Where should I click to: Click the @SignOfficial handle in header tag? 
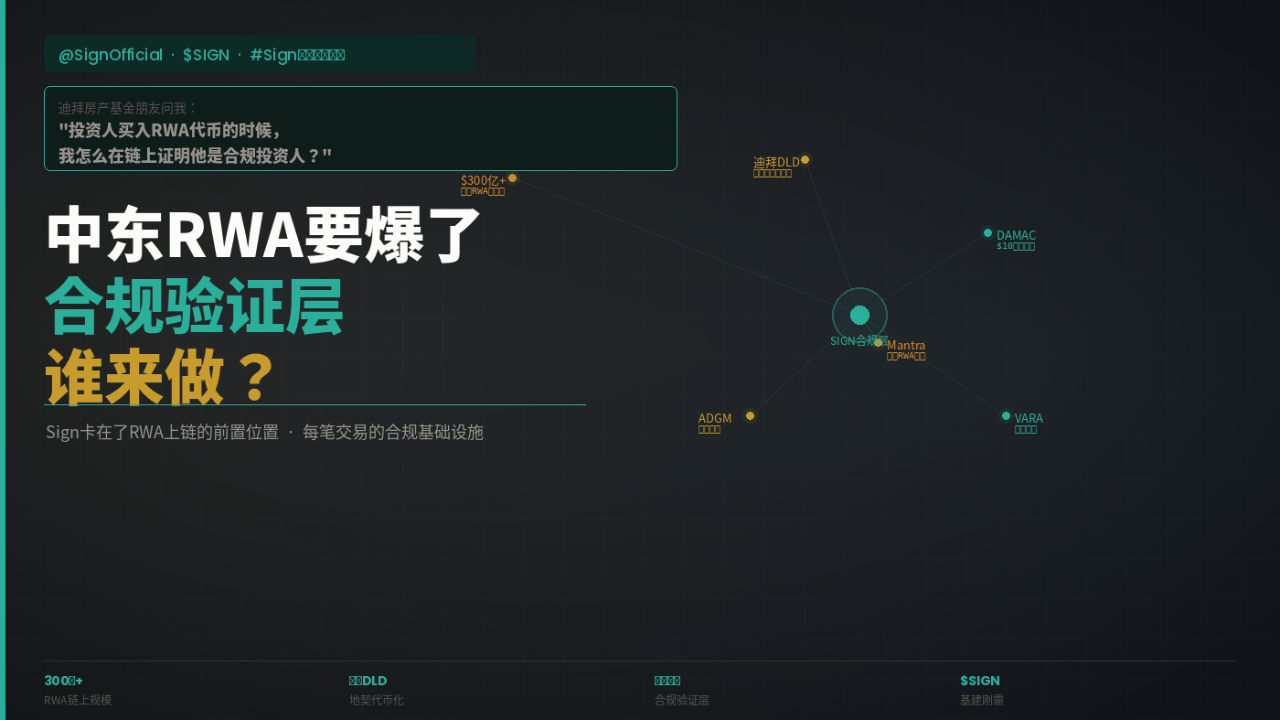click(x=110, y=55)
